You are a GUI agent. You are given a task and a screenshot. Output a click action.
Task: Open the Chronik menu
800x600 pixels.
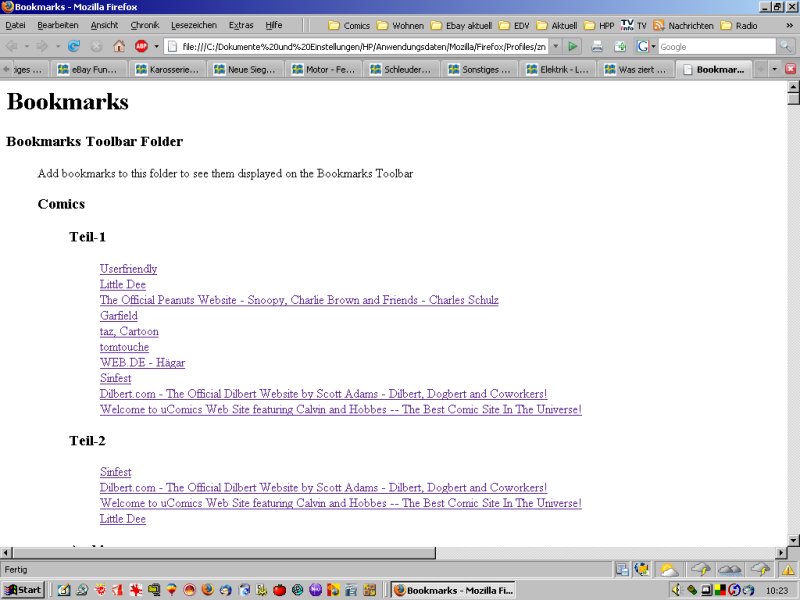tap(144, 25)
